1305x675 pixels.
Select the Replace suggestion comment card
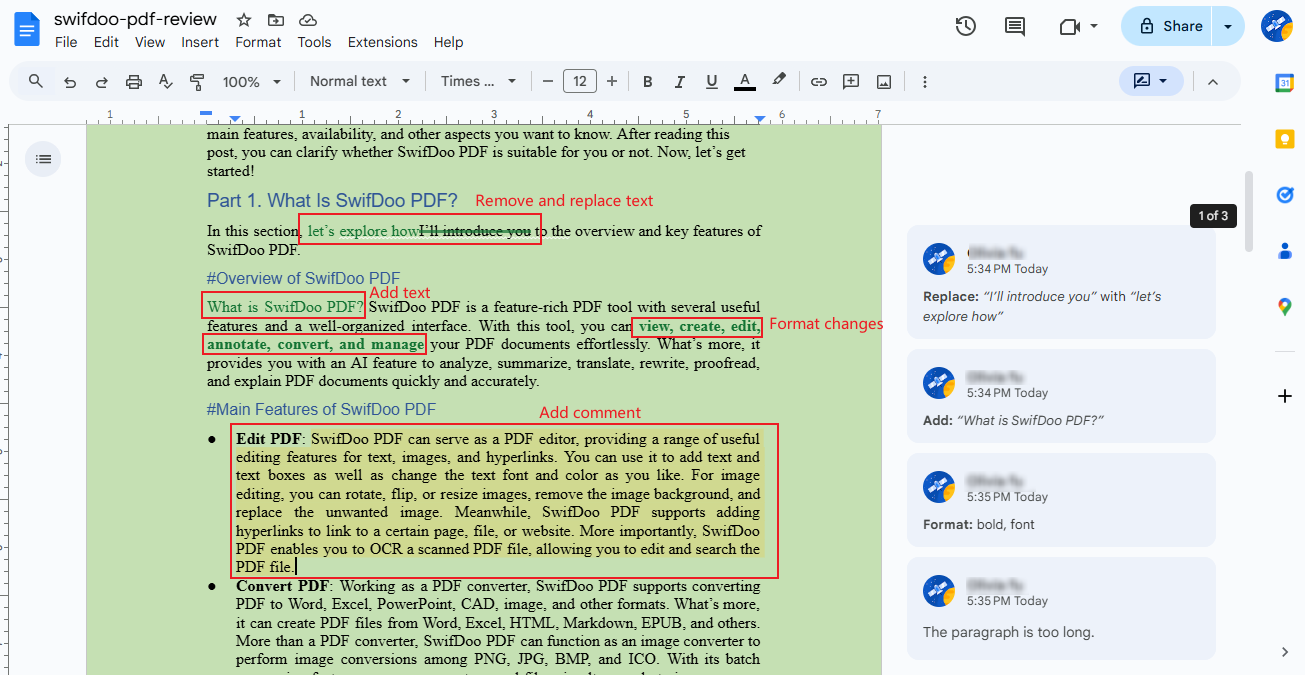tap(1061, 282)
